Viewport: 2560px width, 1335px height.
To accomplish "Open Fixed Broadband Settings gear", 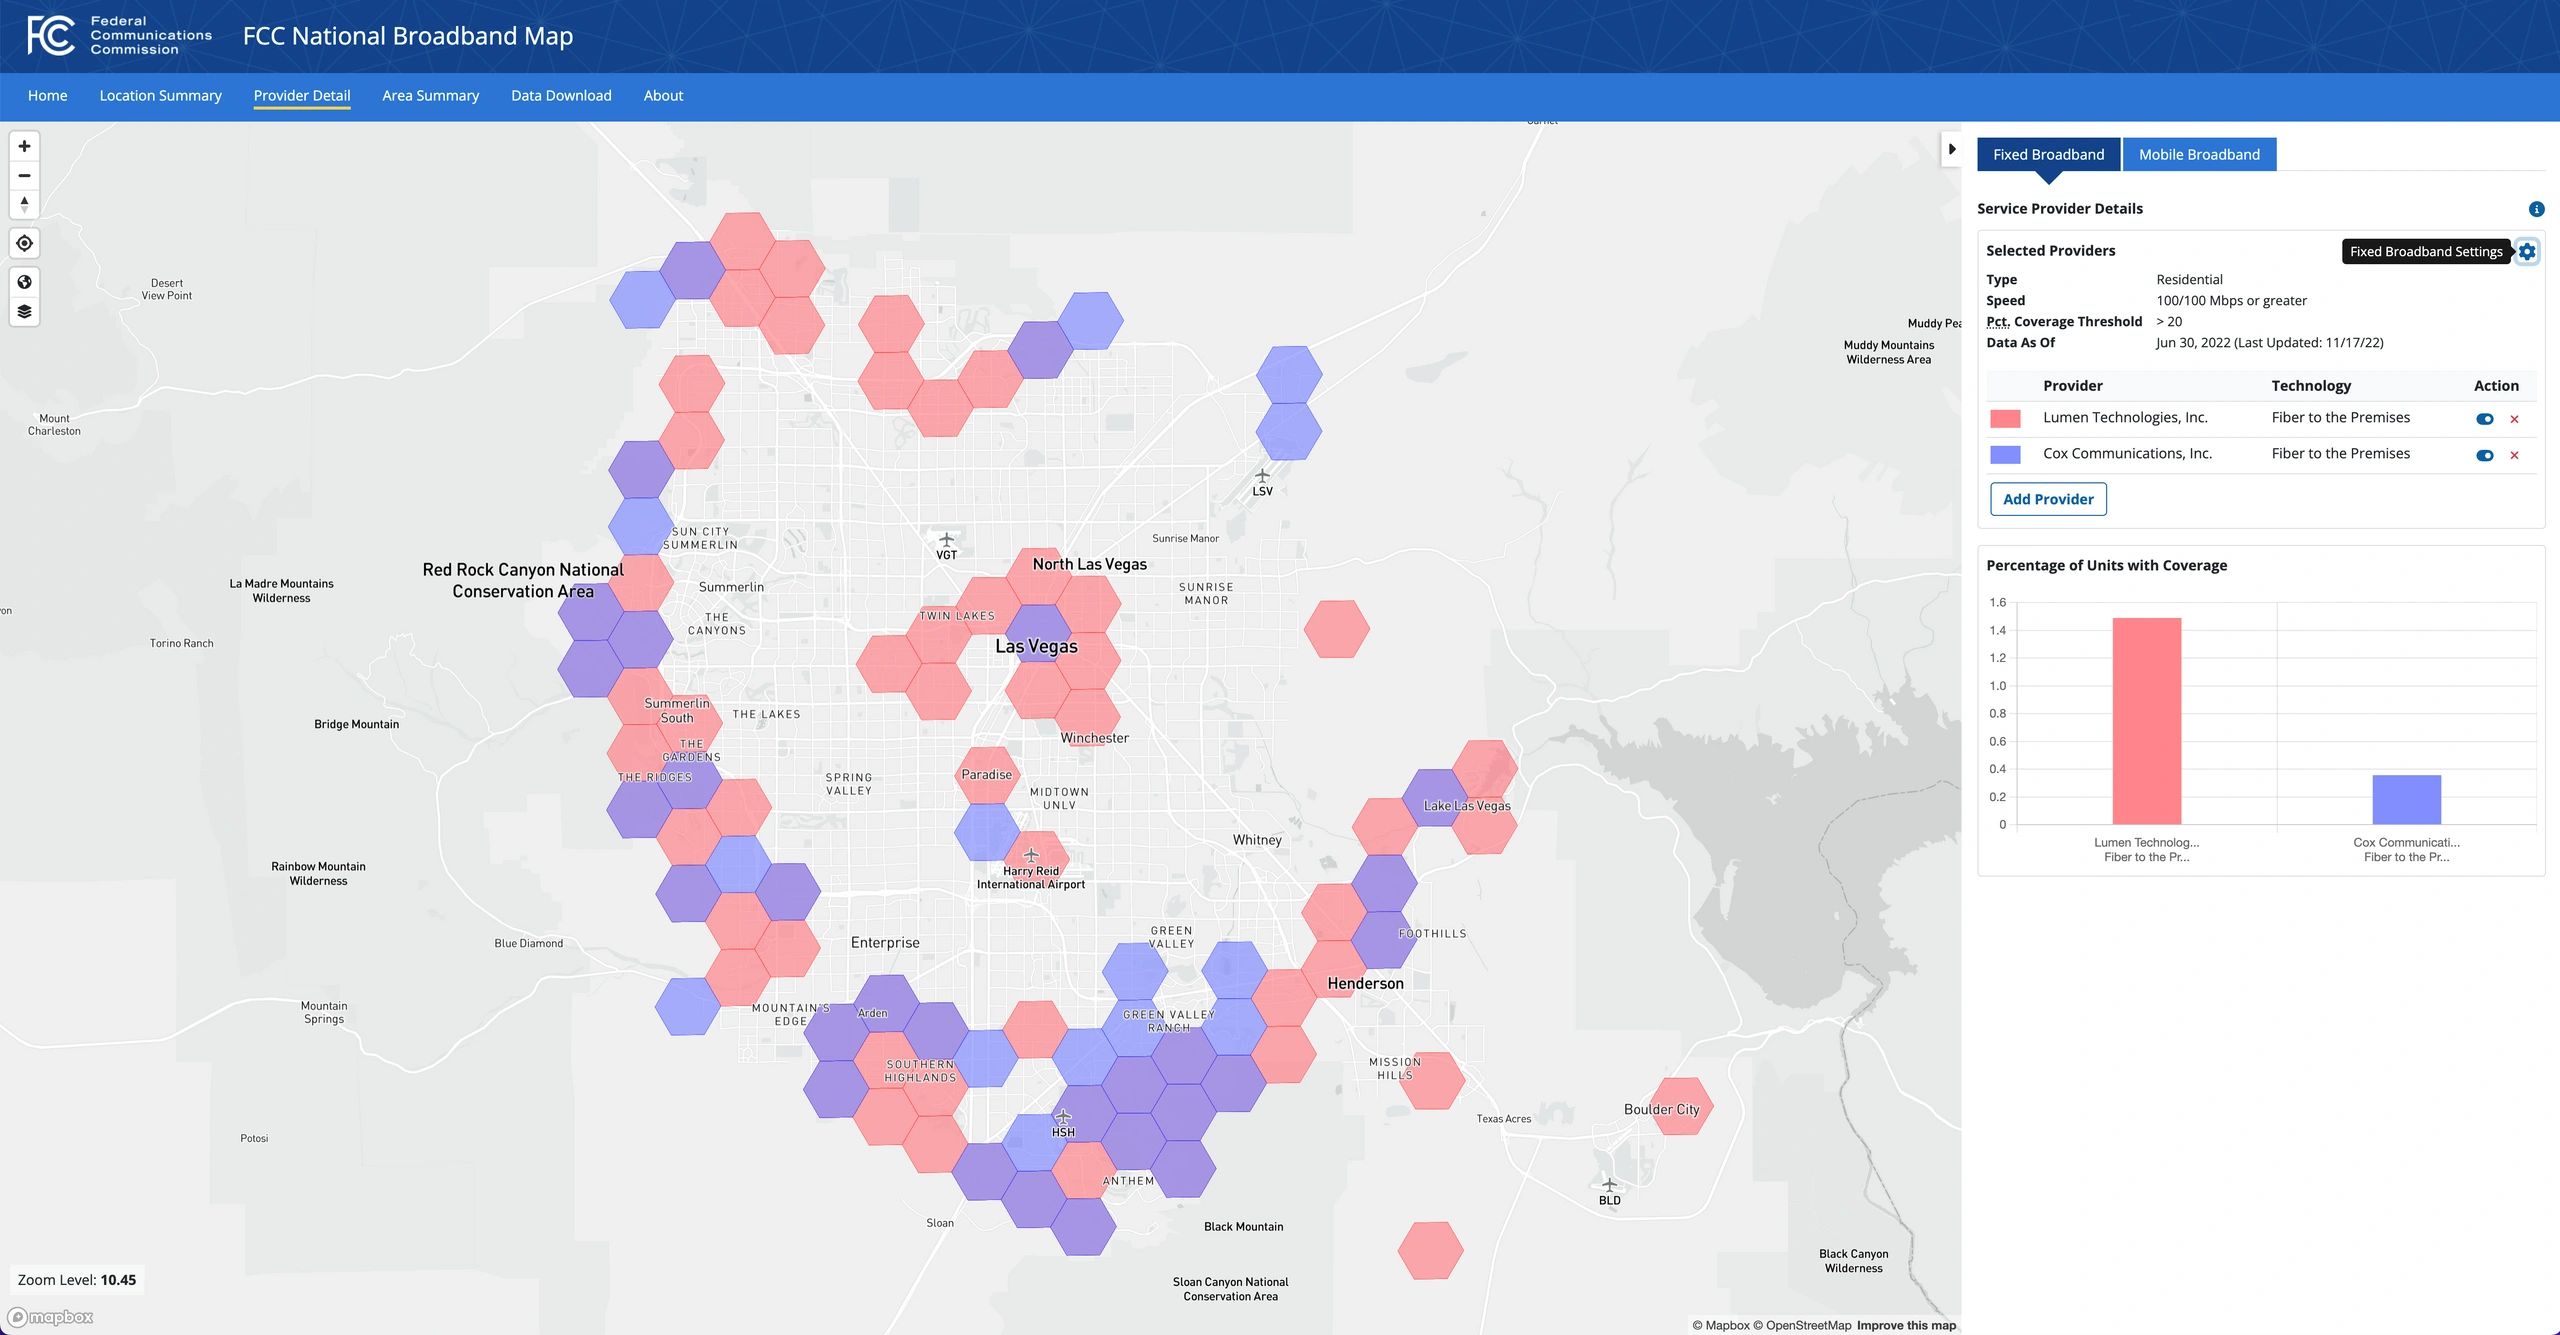I will click(2527, 251).
